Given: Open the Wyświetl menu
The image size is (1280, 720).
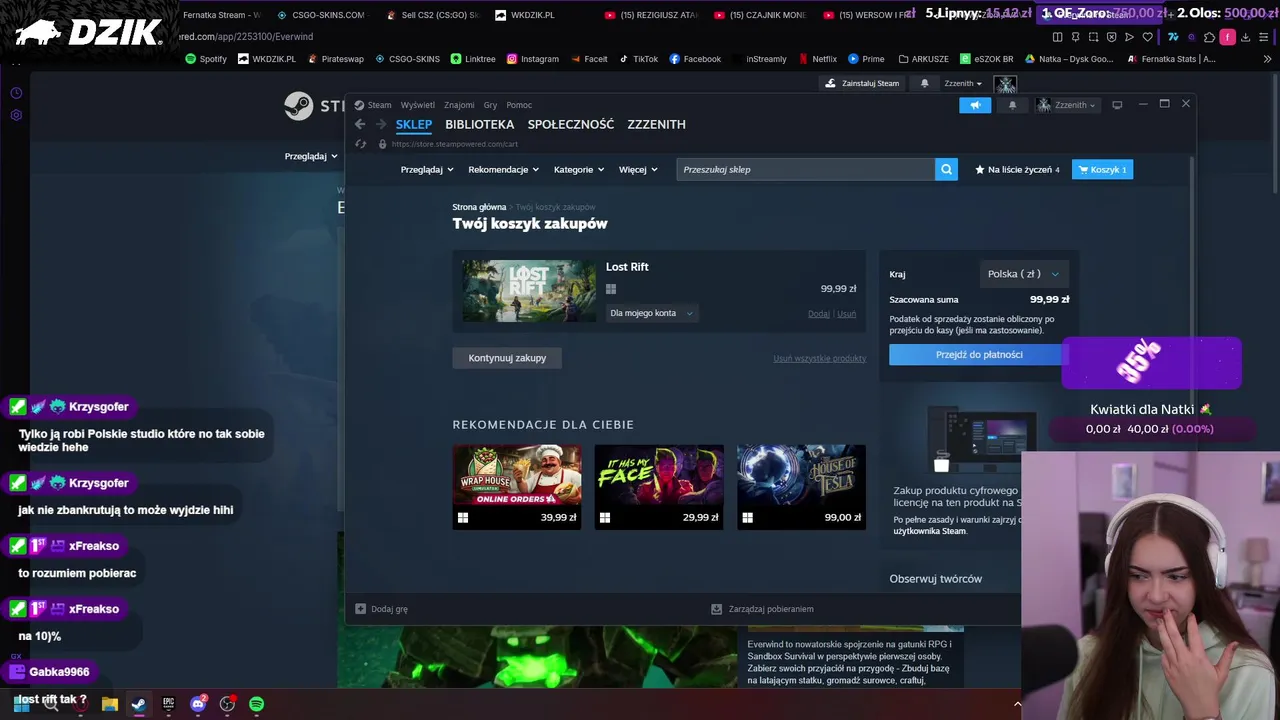Looking at the screenshot, I should (417, 105).
